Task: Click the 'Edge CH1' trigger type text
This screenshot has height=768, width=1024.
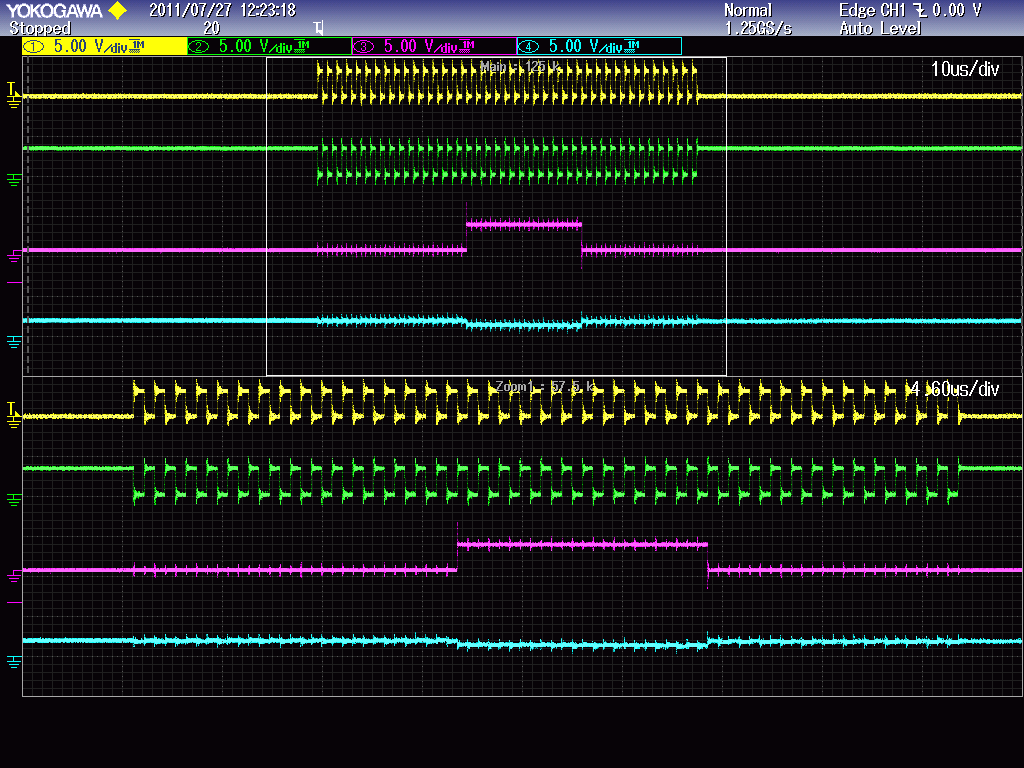Action: pos(872,10)
